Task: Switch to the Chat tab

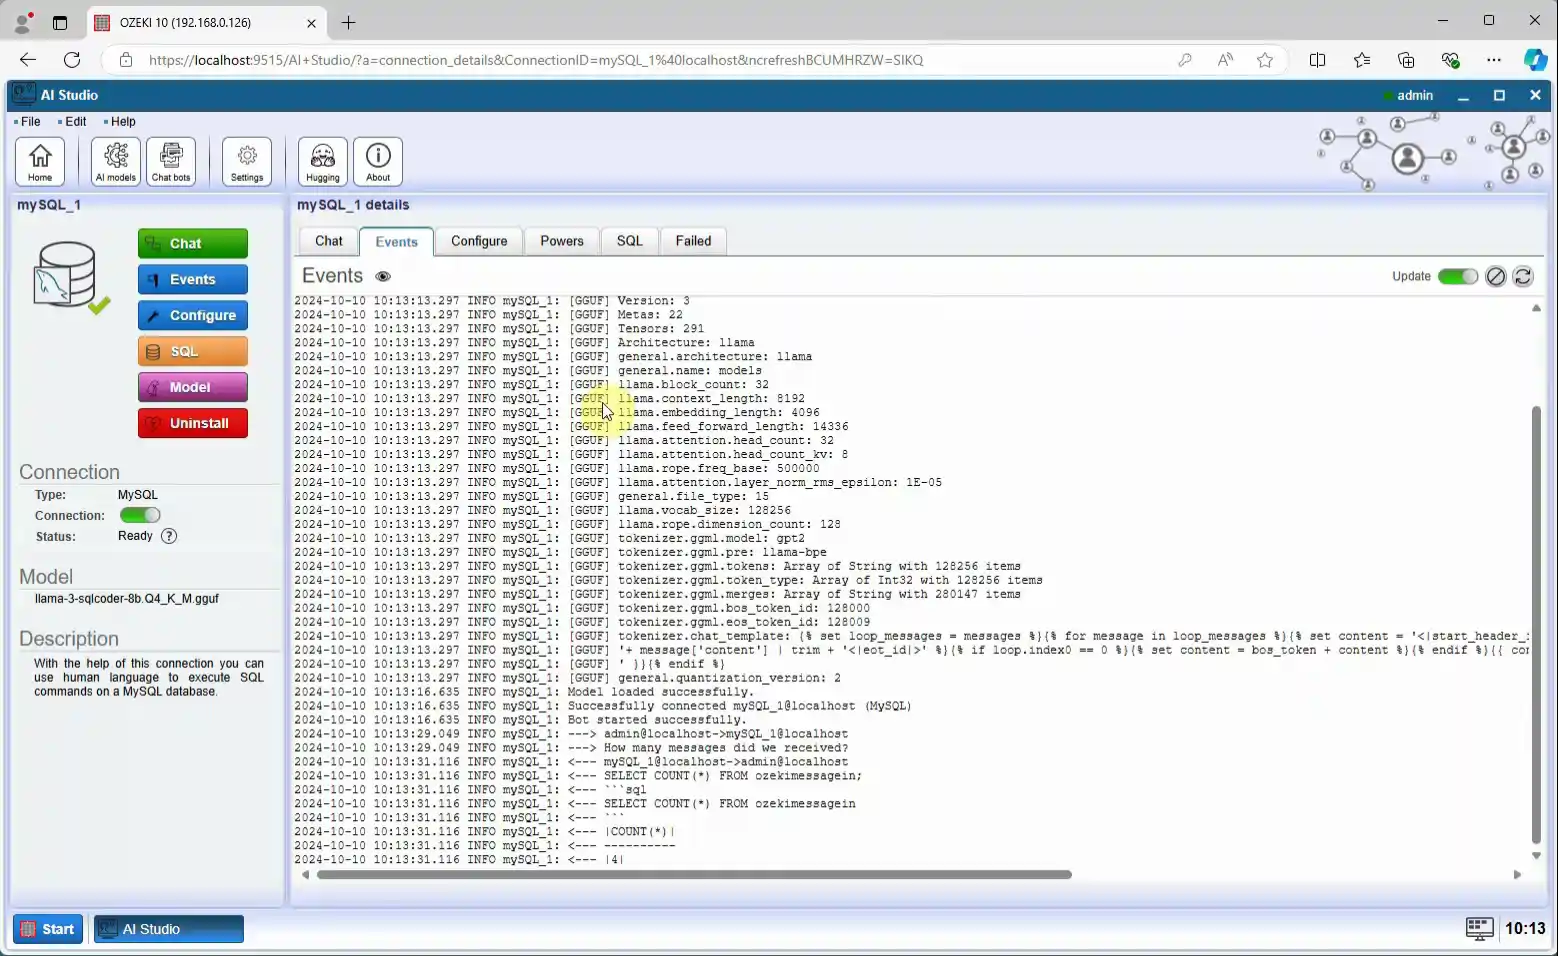Action: [329, 241]
